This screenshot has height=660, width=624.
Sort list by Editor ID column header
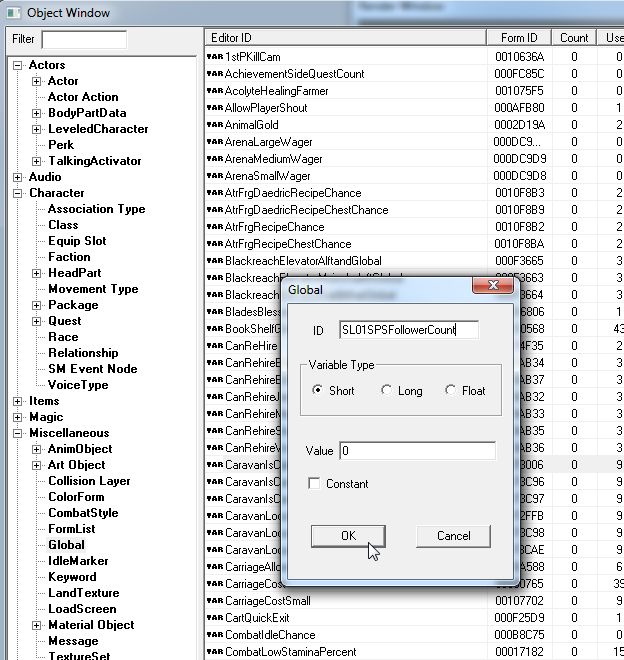[345, 38]
